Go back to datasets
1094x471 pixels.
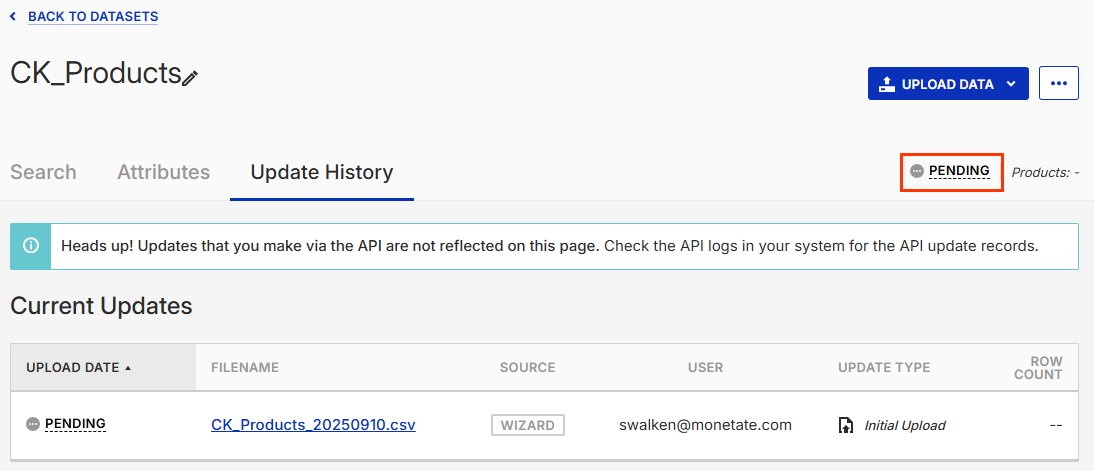click(x=92, y=17)
